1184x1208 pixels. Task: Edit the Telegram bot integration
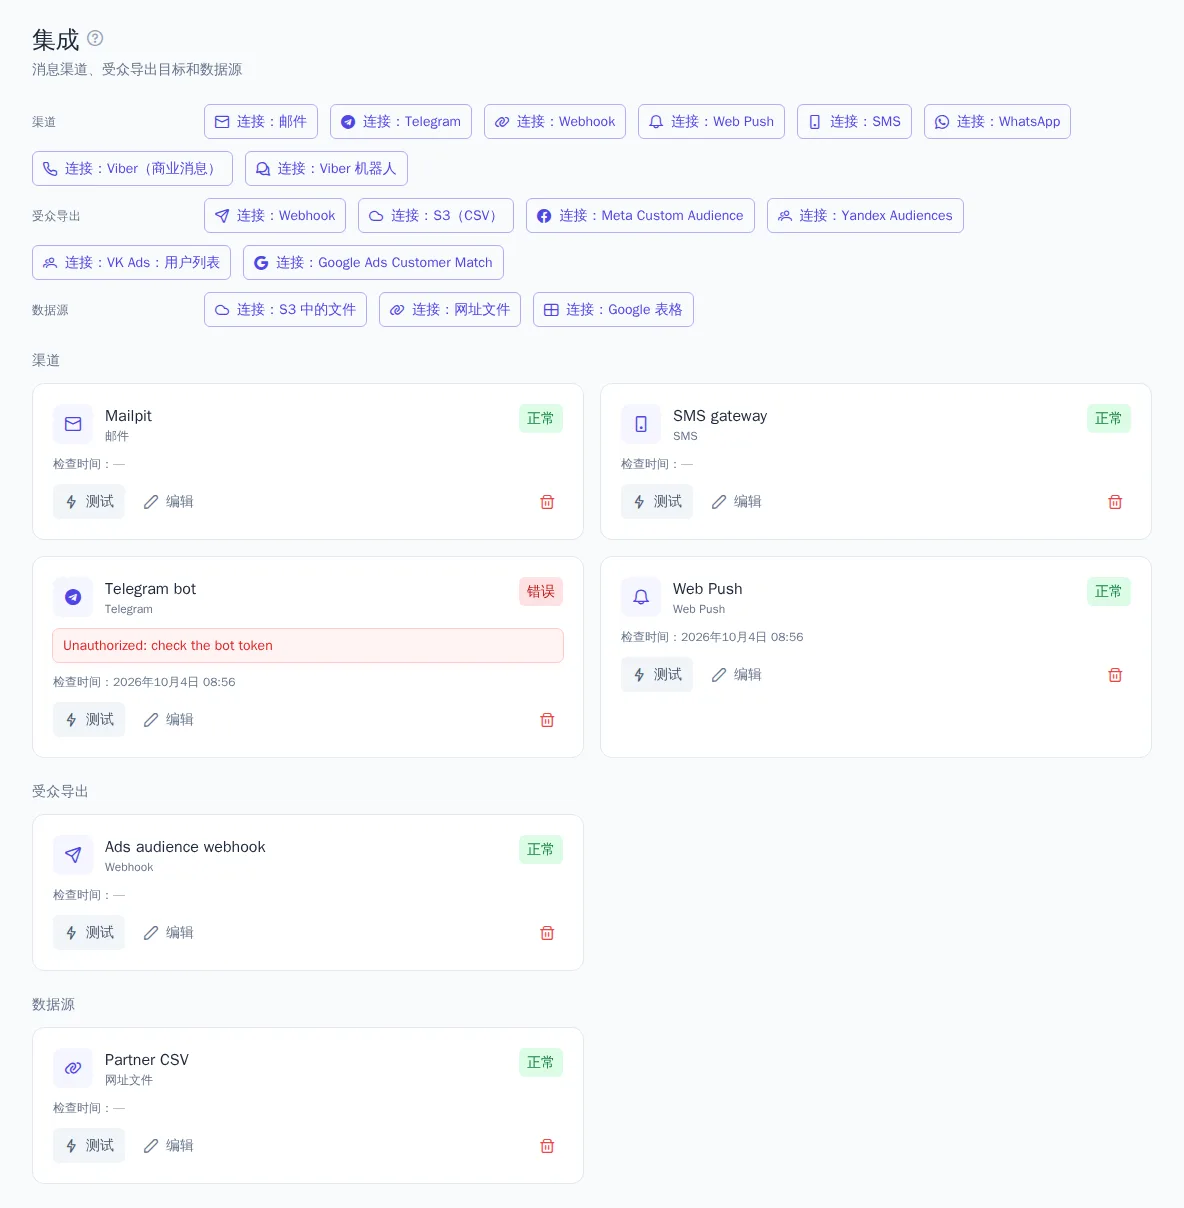pos(168,720)
